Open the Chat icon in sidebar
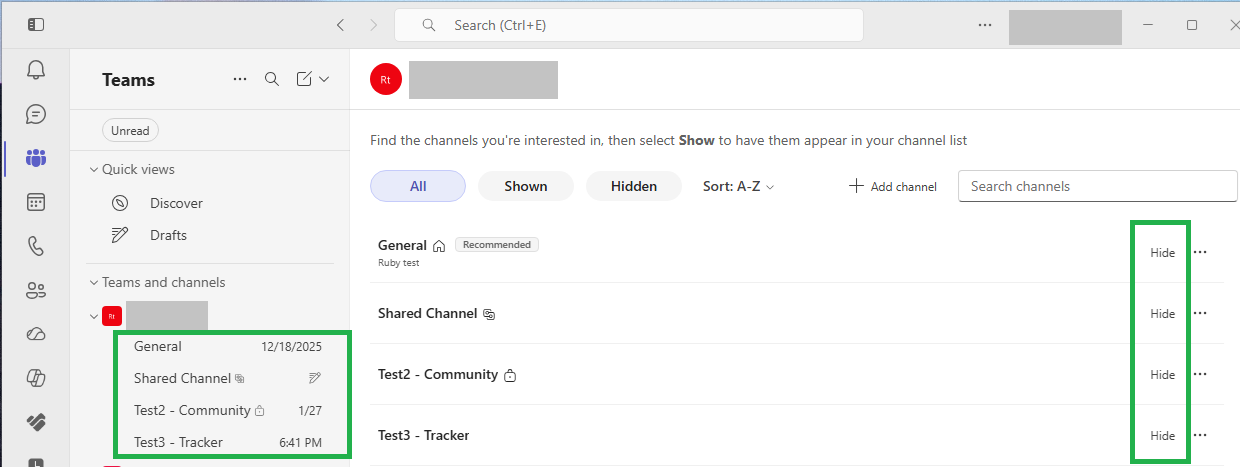The height and width of the screenshot is (467, 1240). coord(36,114)
